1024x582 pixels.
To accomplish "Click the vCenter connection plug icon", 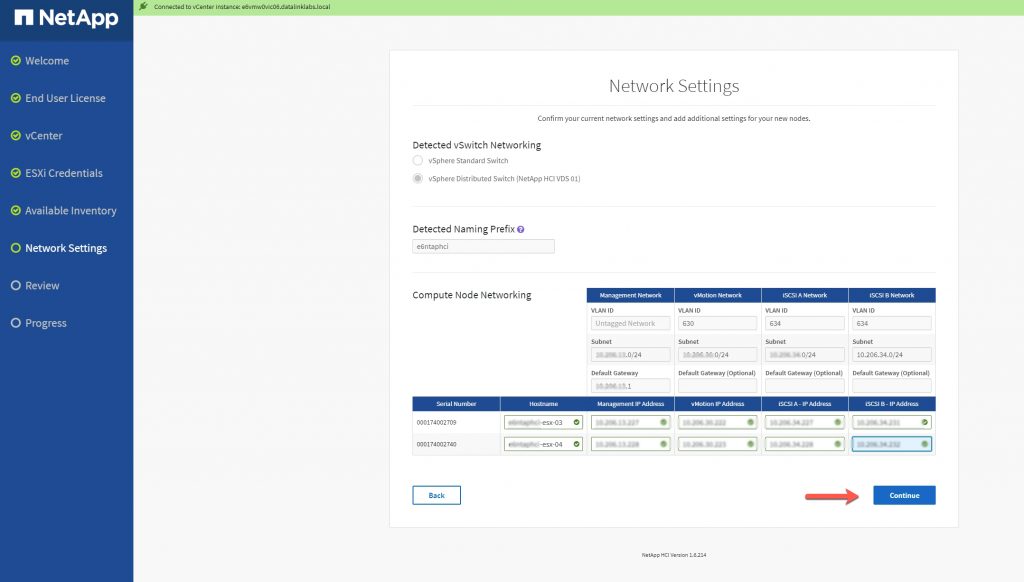I will click(x=144, y=7).
